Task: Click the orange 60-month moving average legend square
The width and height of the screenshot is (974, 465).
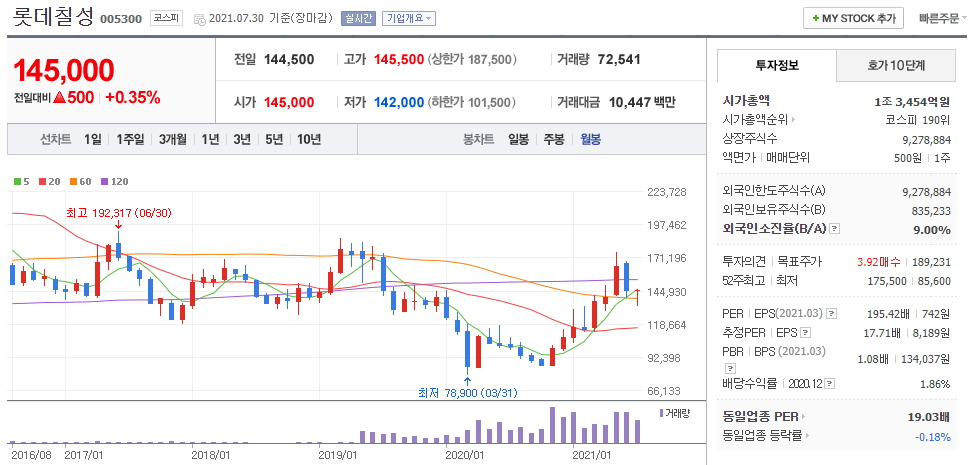Action: click(73, 182)
